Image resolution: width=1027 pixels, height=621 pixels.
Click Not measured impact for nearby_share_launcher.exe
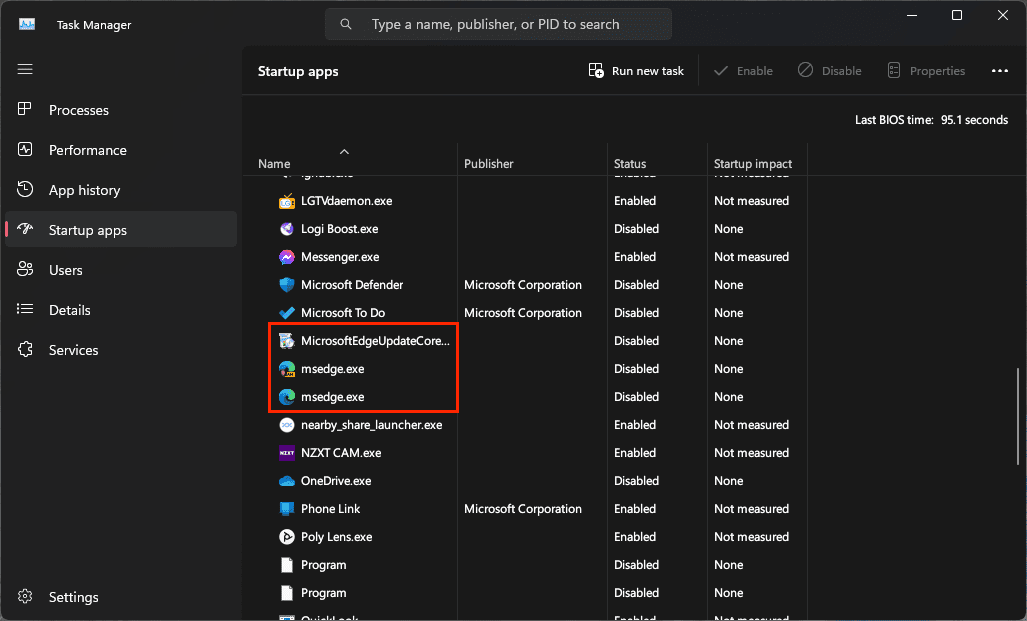(x=751, y=425)
